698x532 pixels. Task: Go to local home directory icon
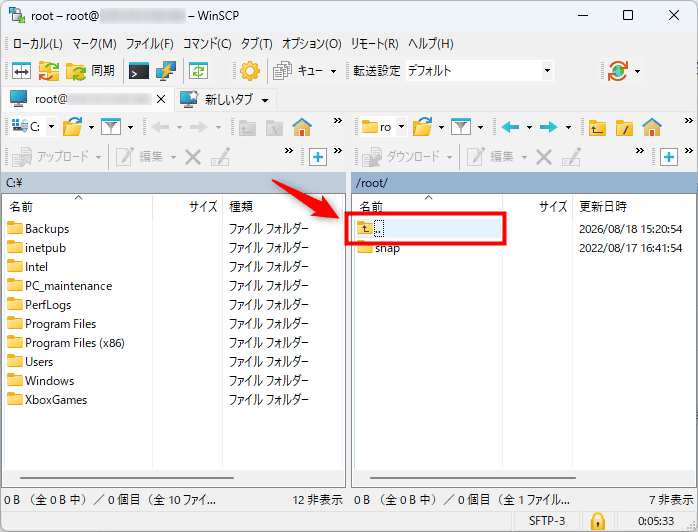point(302,127)
